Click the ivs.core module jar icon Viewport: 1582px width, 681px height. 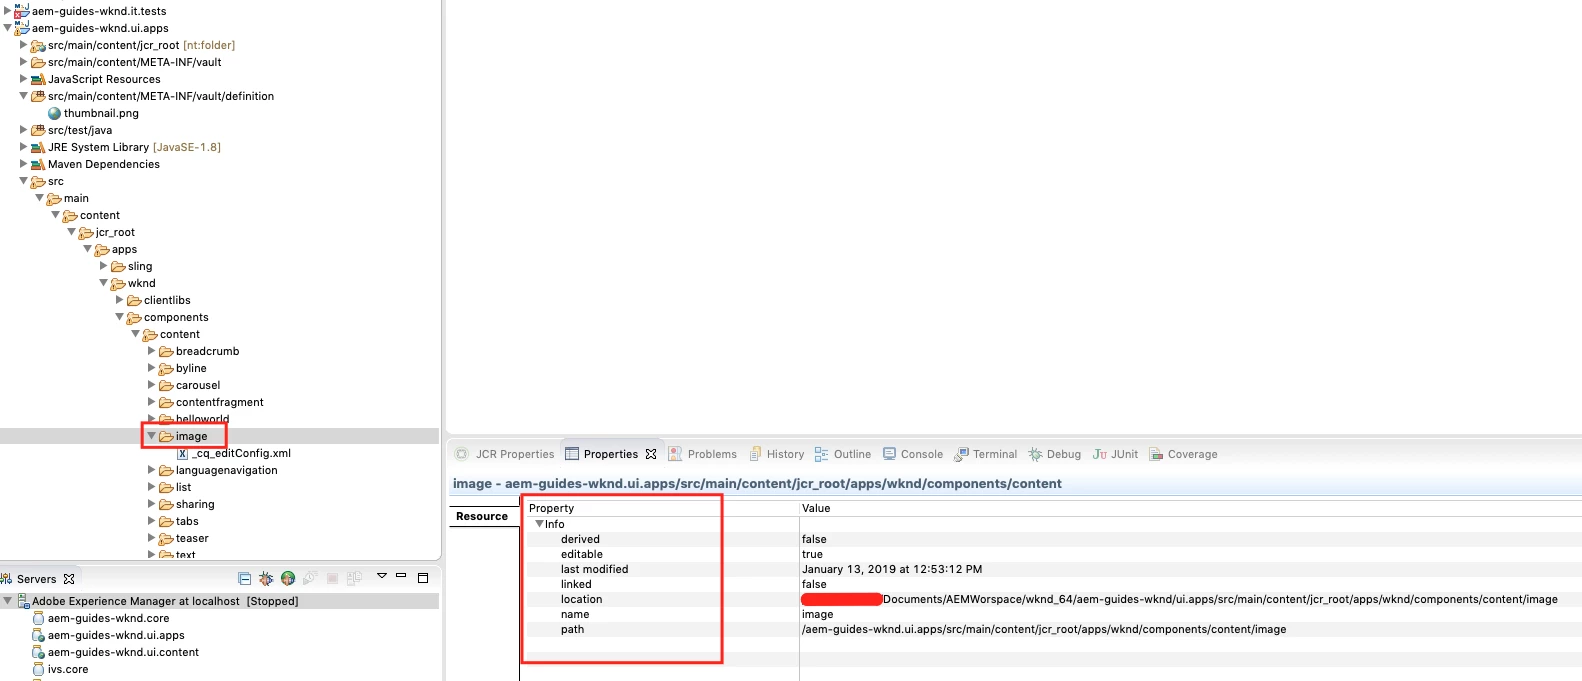(39, 669)
